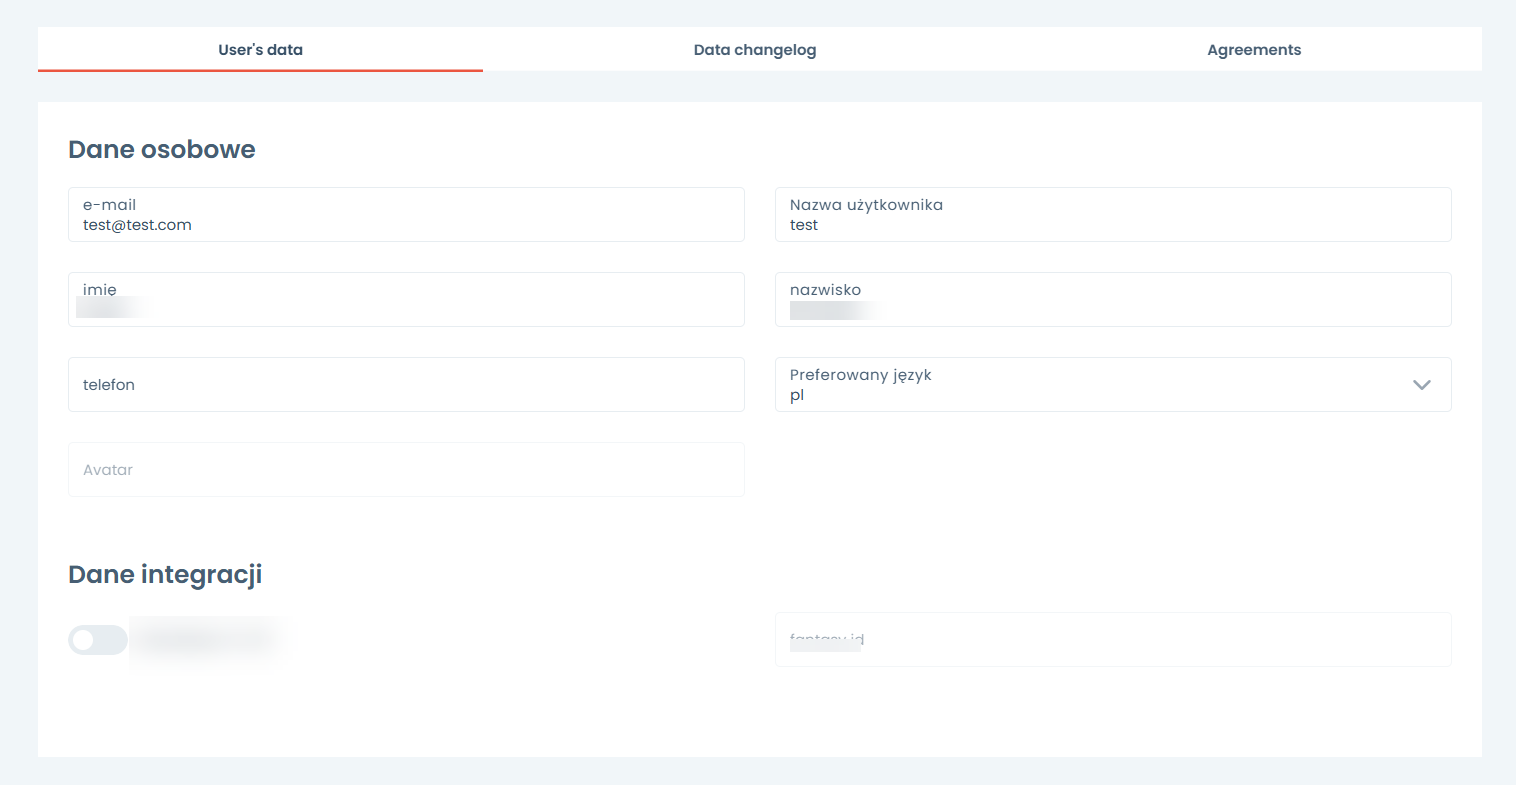The width and height of the screenshot is (1516, 785).
Task: Focus the fantasy id field
Action: [1112, 640]
